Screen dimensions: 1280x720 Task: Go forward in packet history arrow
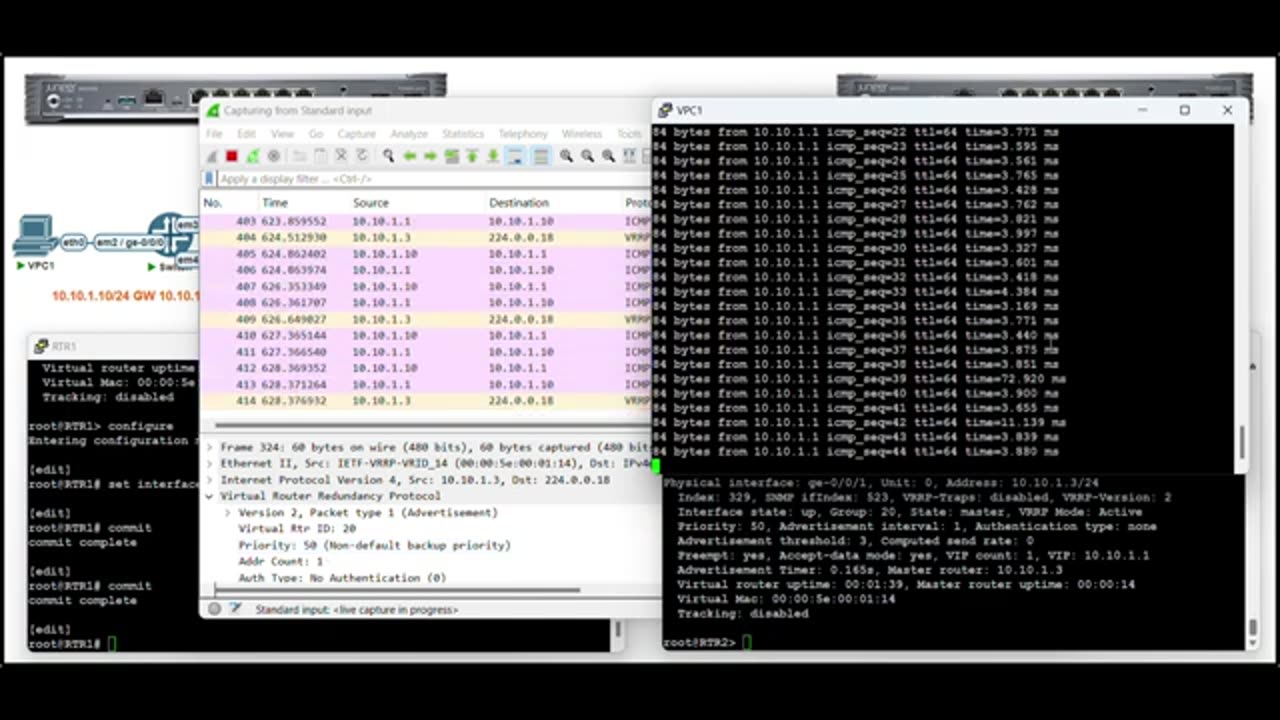coord(430,156)
